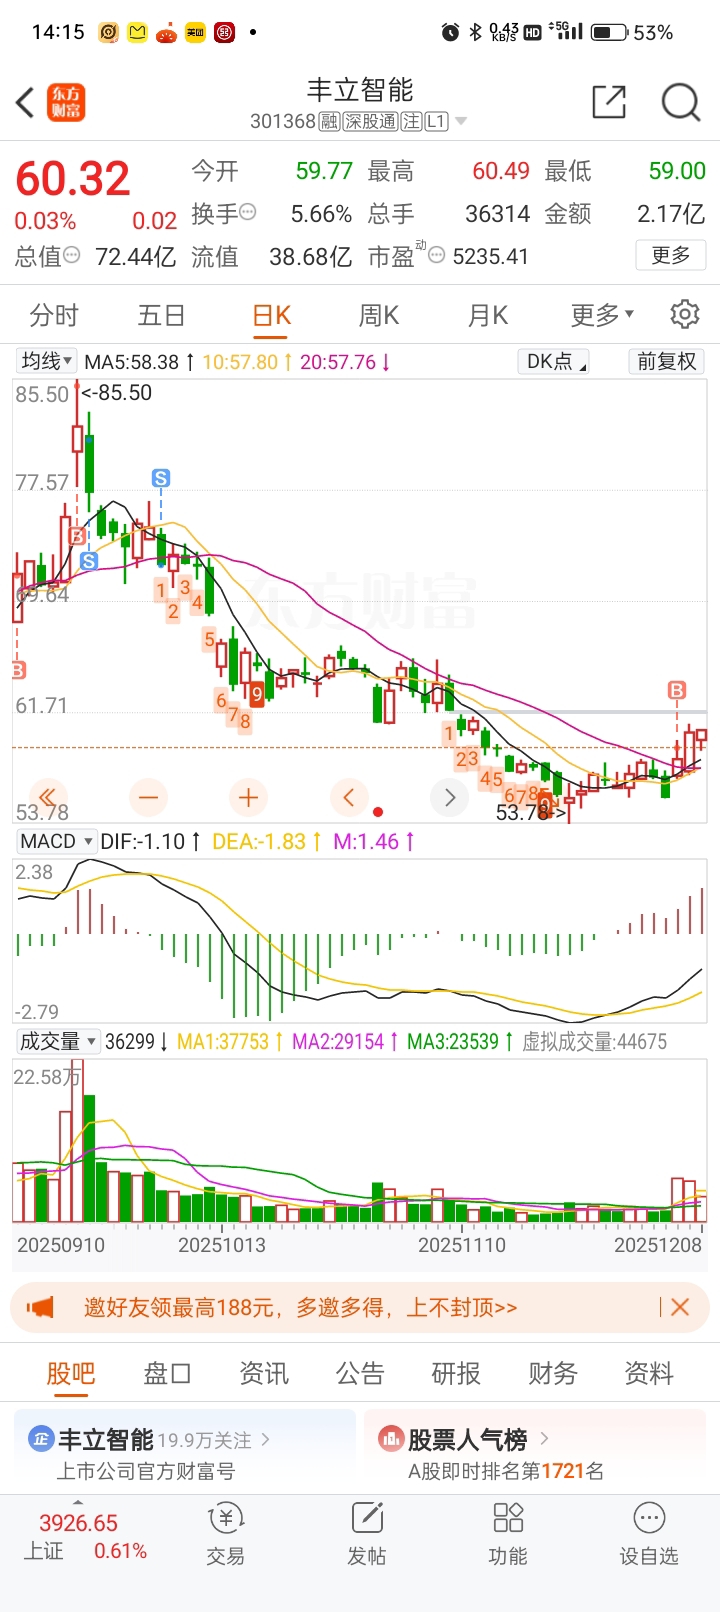Viewport: 720px width, 1612px height.
Task: Tap the 85.50 high price label on chart
Action: (117, 393)
